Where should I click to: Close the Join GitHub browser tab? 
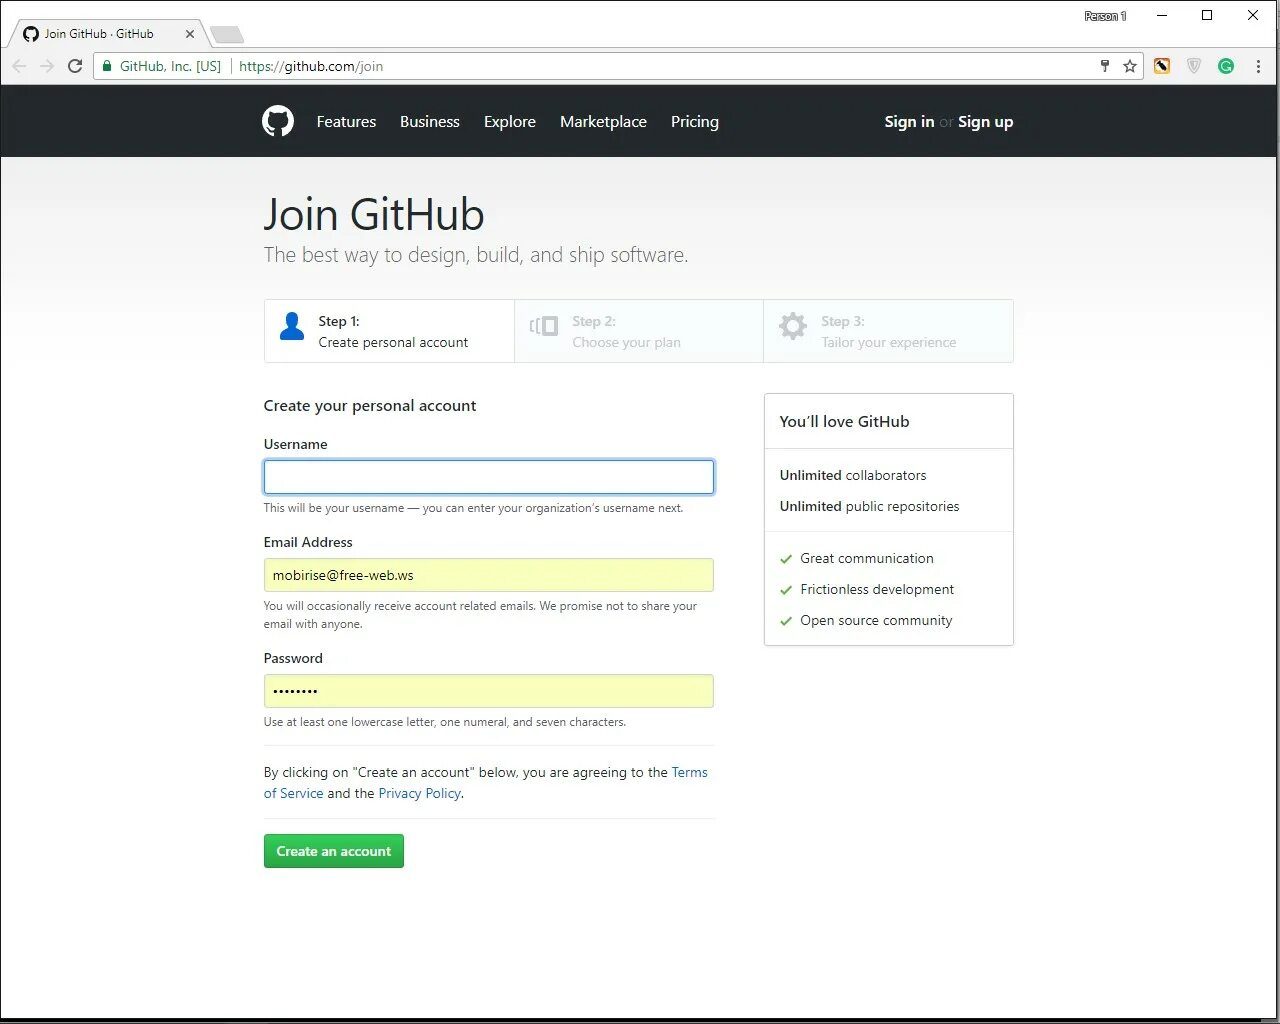190,34
